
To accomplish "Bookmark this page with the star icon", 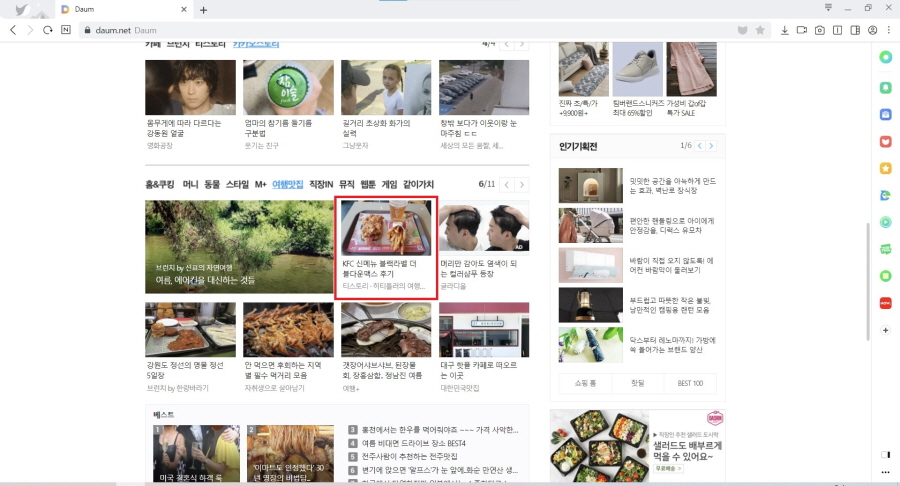I will [x=760, y=30].
